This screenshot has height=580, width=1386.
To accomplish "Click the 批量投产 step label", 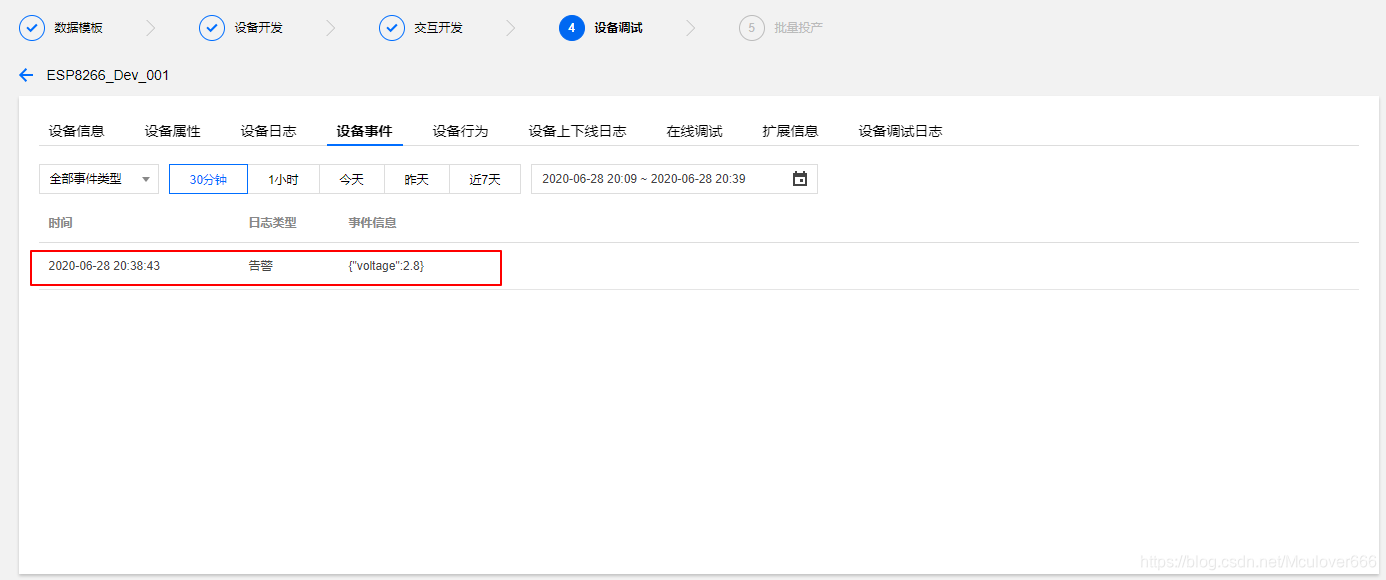I will 799,28.
